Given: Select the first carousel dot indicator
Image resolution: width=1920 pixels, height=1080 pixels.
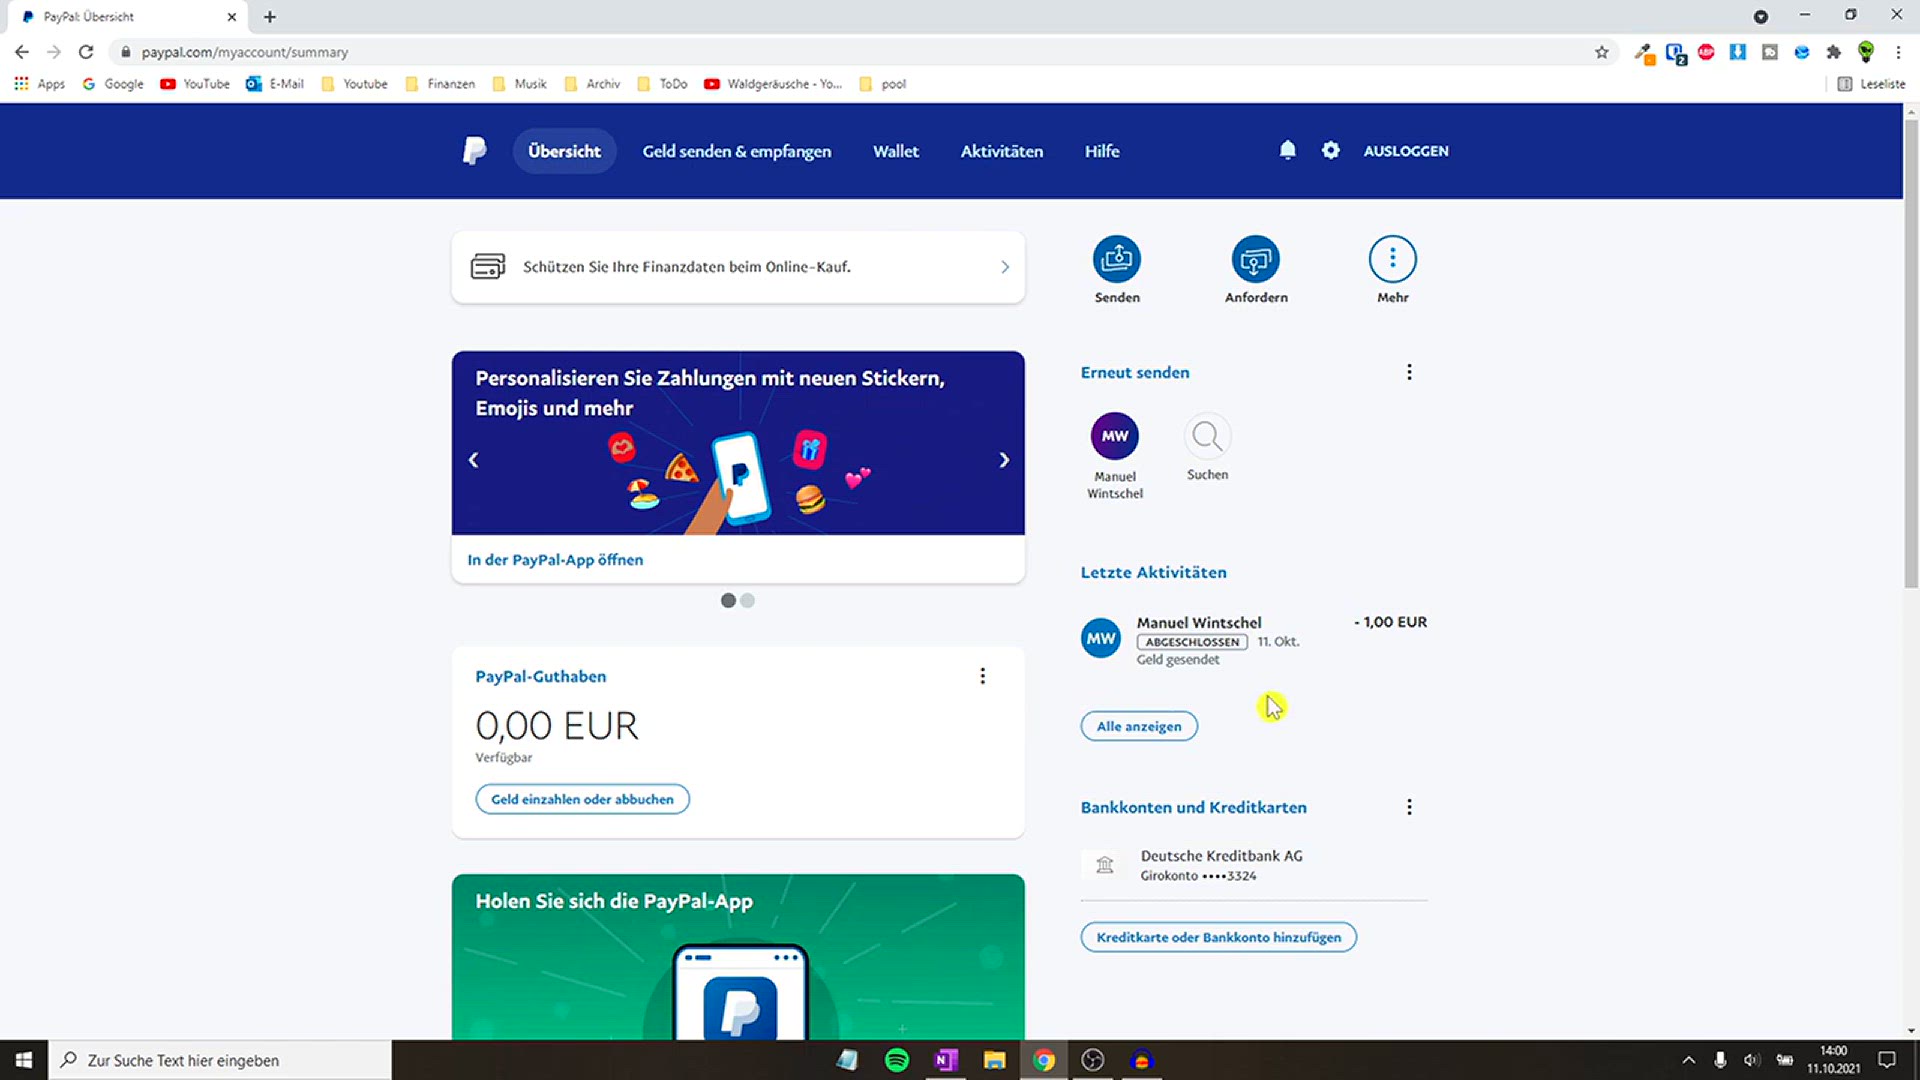Looking at the screenshot, I should coord(728,601).
